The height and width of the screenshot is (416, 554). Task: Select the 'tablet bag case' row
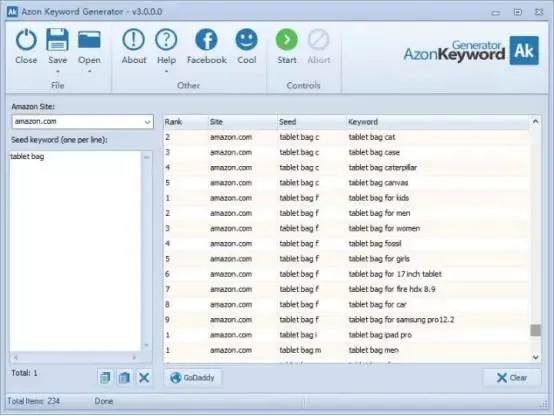[x=346, y=152]
